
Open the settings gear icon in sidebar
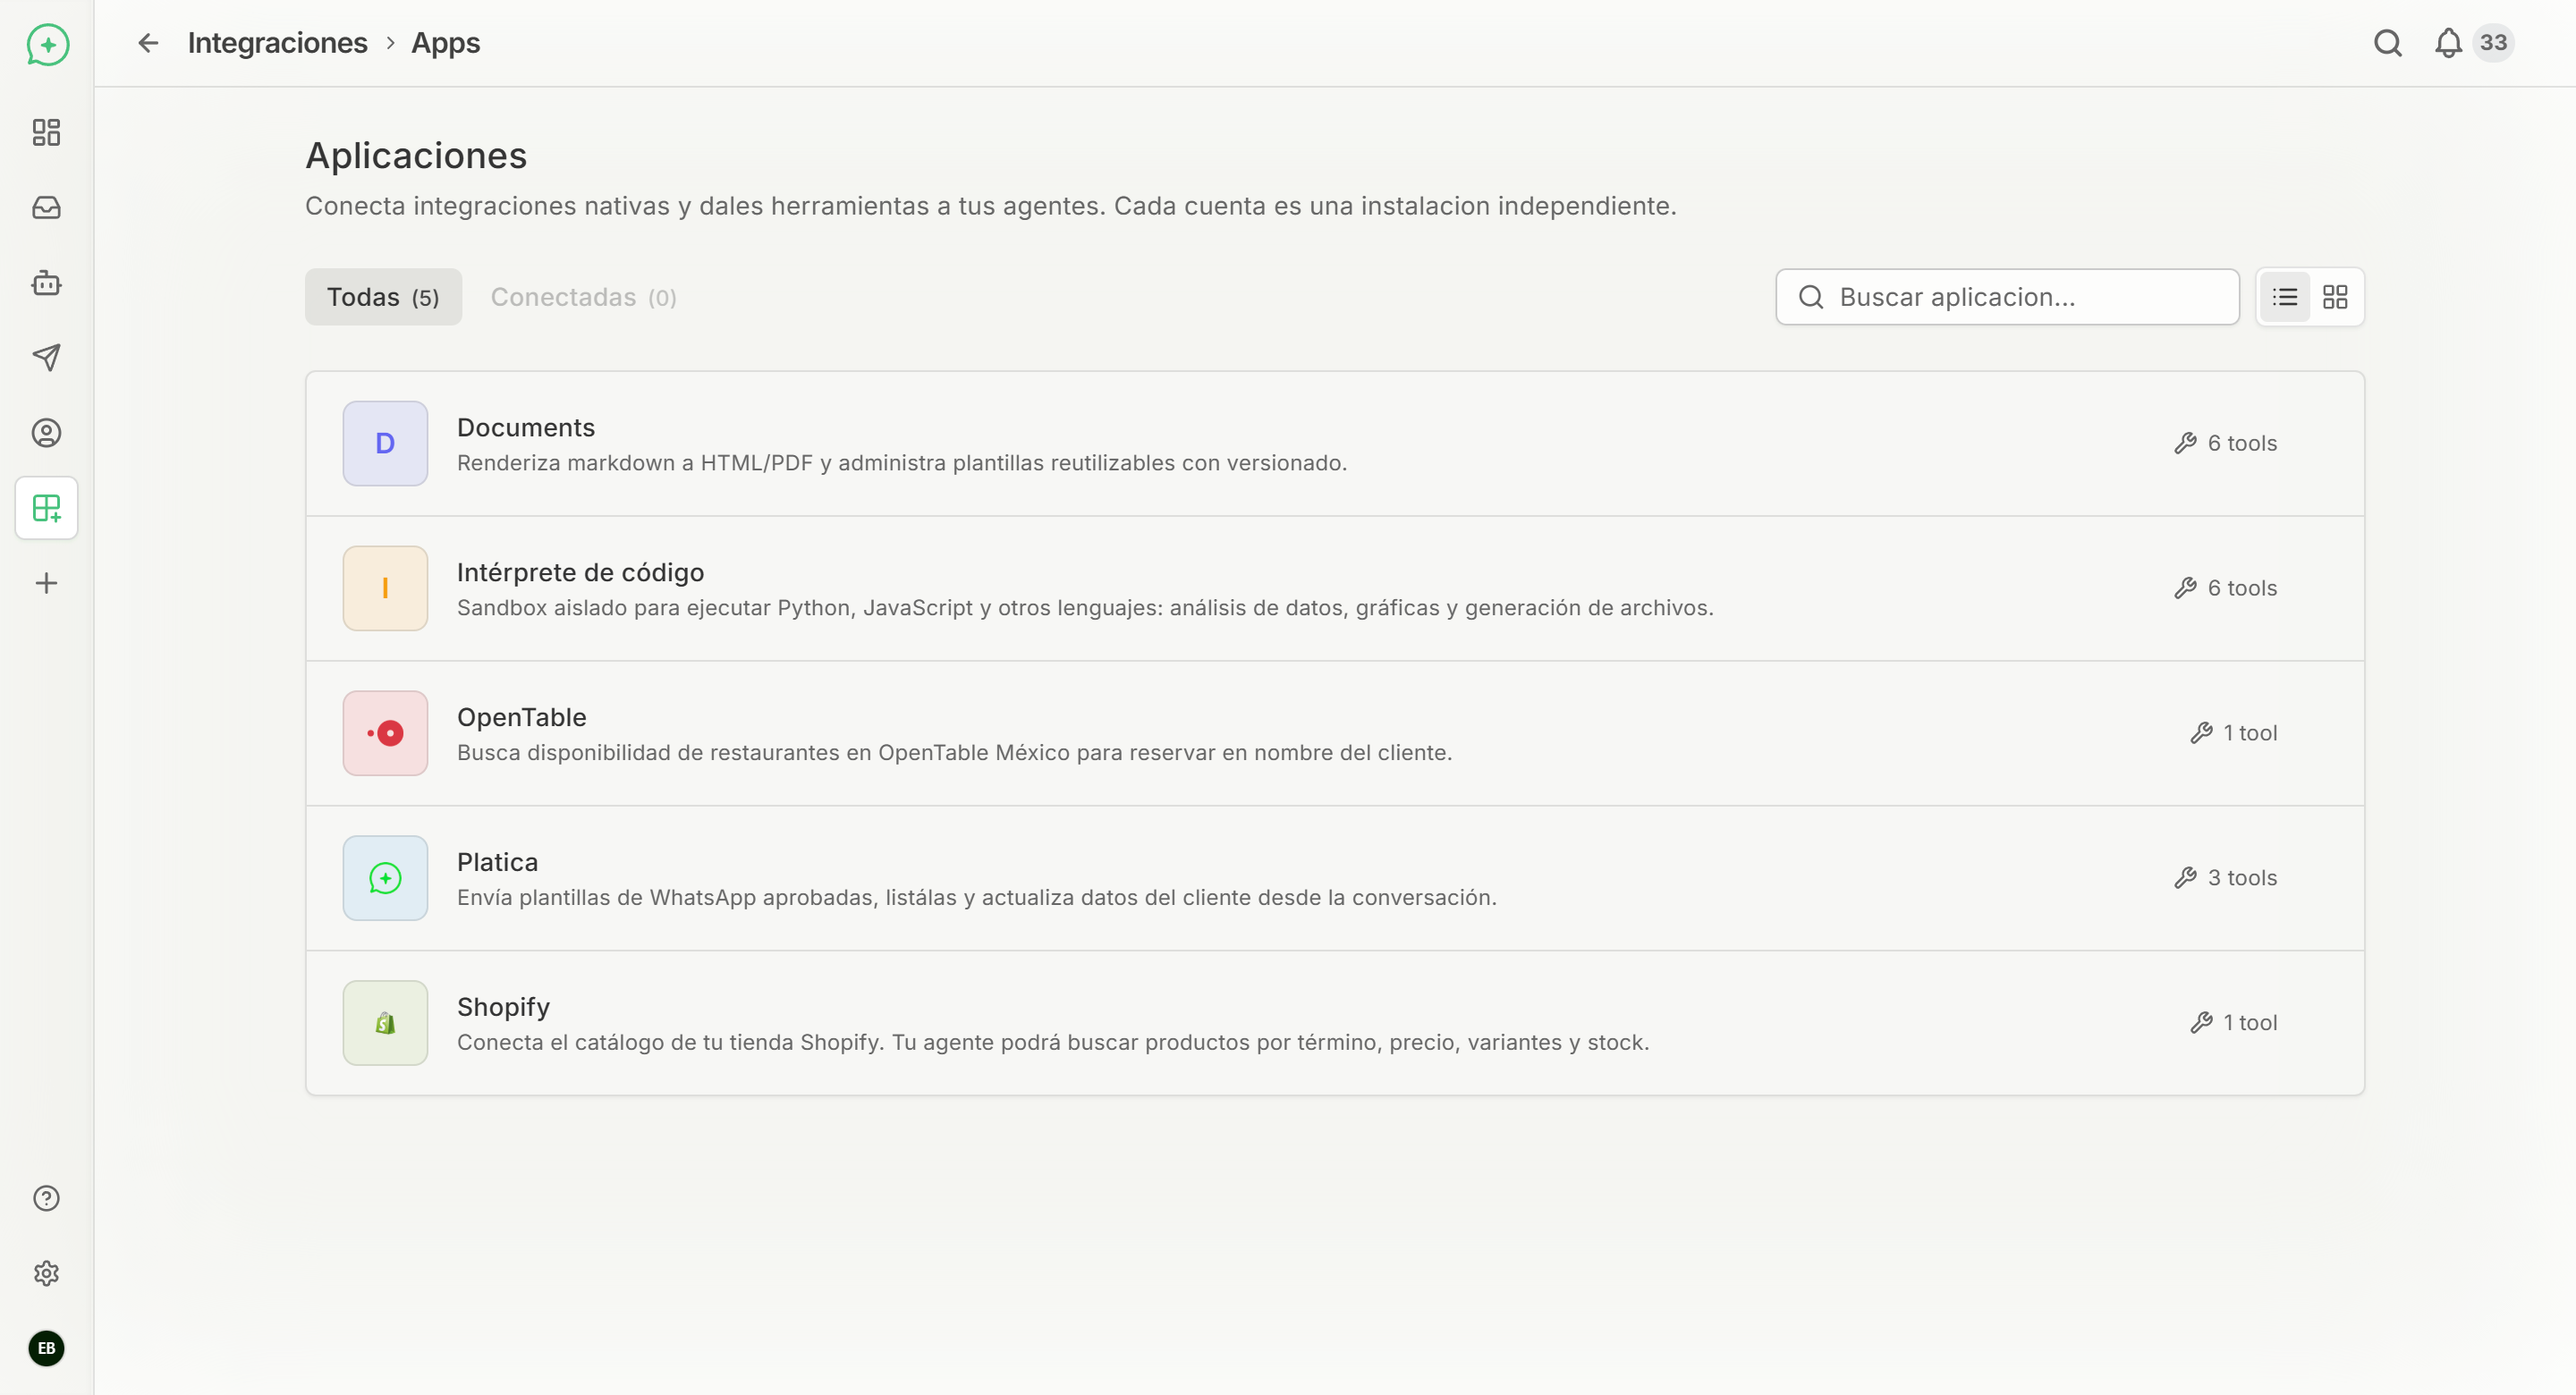tap(46, 1273)
